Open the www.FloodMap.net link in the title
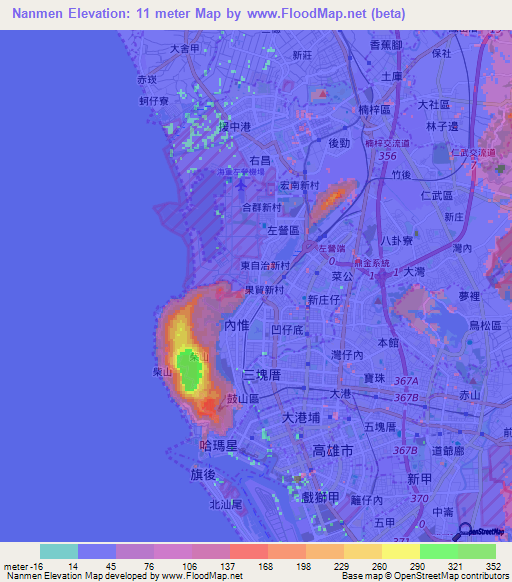The image size is (512, 582). click(307, 14)
